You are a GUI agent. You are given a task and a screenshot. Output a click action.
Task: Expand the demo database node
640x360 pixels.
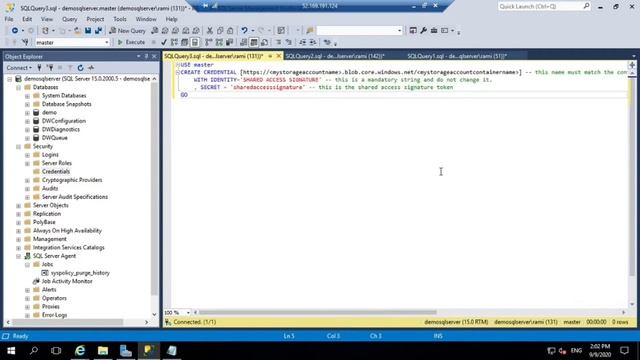27,113
